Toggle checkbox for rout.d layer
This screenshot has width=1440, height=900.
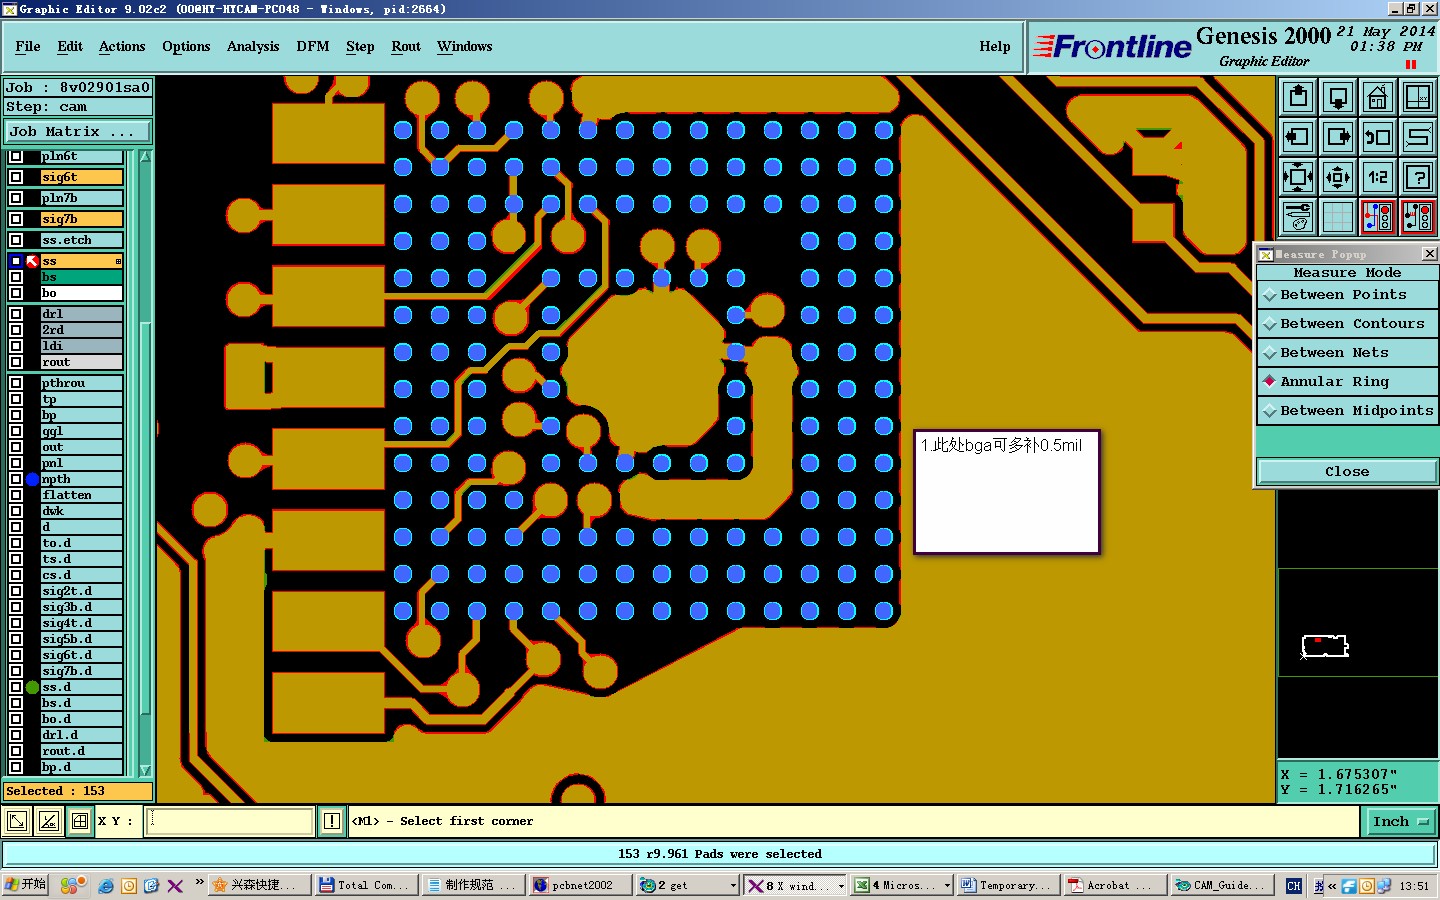coord(16,751)
